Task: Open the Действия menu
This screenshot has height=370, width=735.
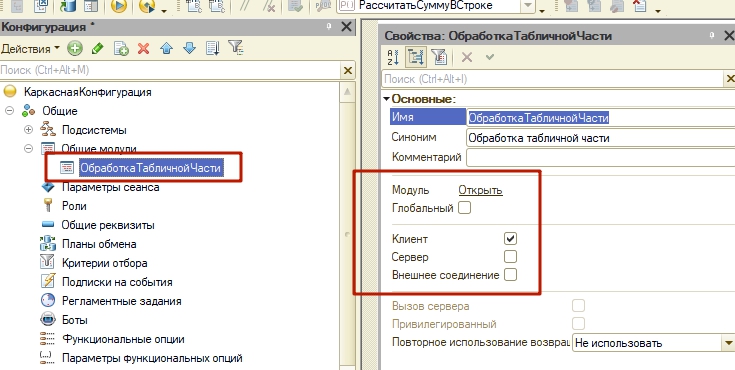Action: coord(30,49)
